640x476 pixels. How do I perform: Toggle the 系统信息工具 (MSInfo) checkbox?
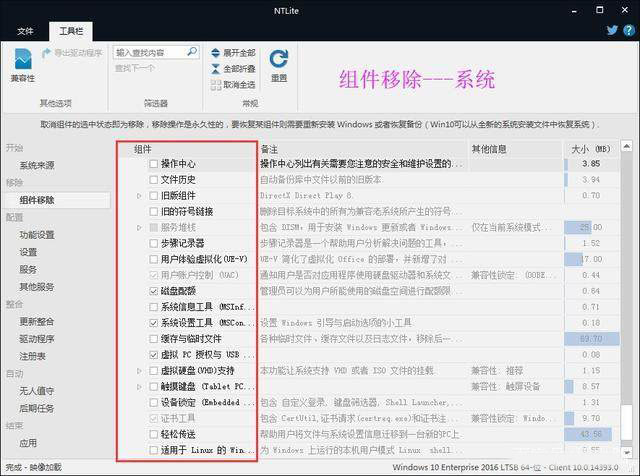tap(153, 307)
